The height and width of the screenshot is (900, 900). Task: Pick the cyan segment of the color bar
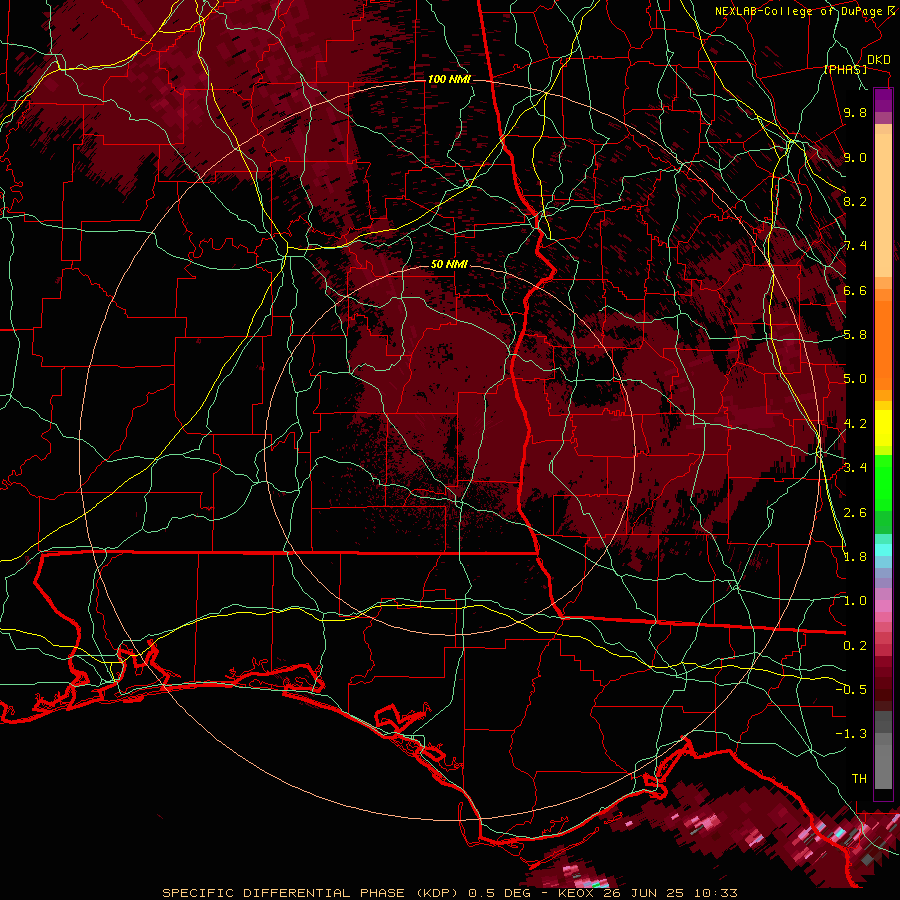pyautogui.click(x=883, y=550)
